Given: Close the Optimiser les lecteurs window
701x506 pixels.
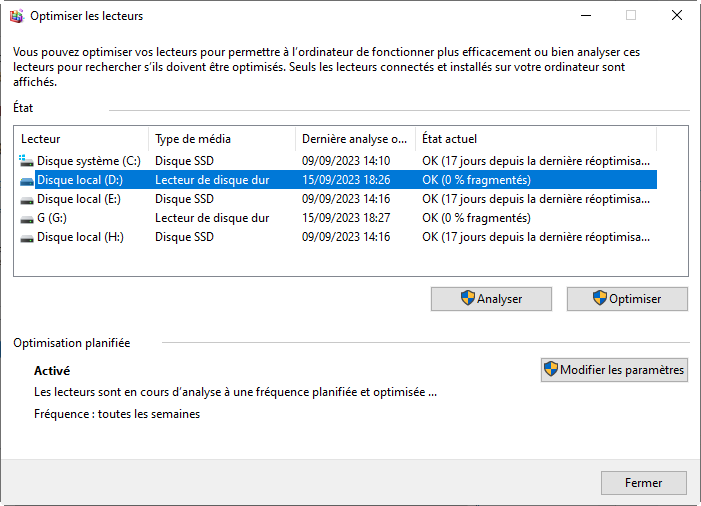Looking at the screenshot, I should point(677,15).
